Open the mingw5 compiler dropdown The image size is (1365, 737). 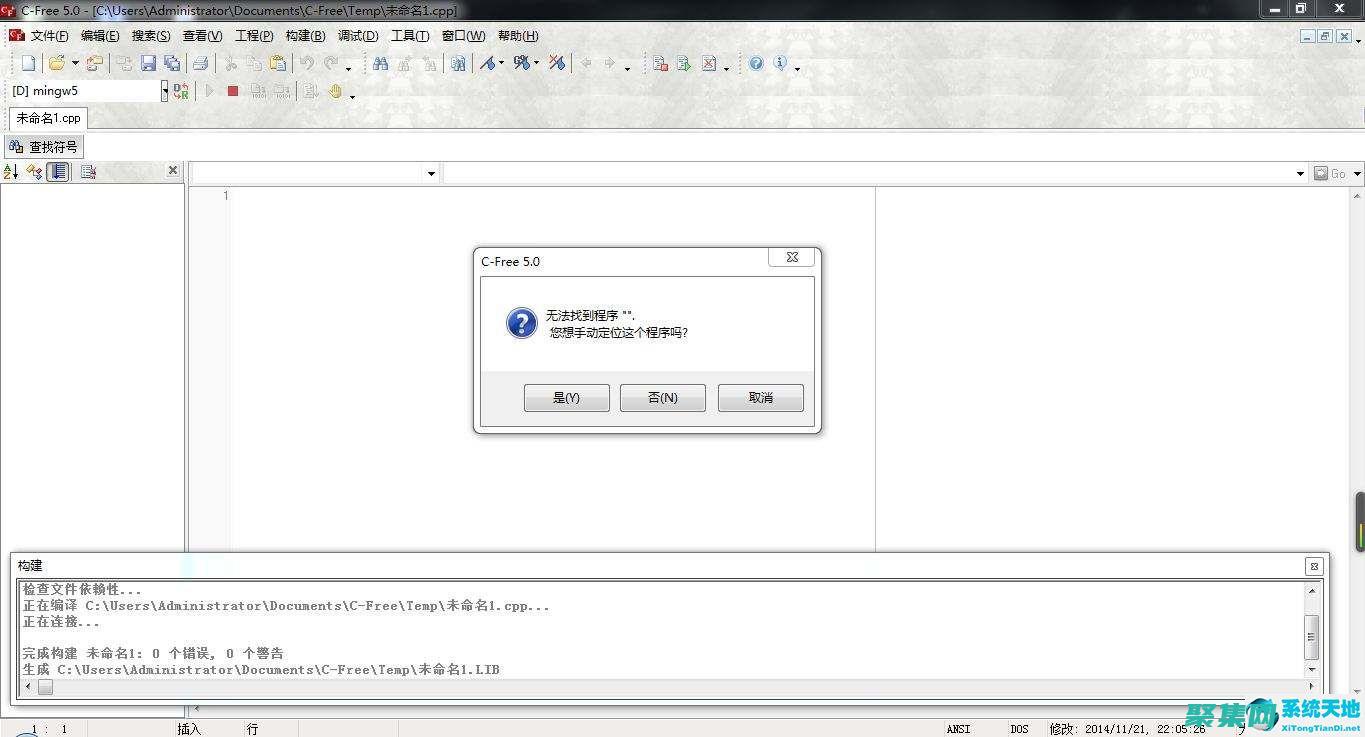(x=165, y=91)
